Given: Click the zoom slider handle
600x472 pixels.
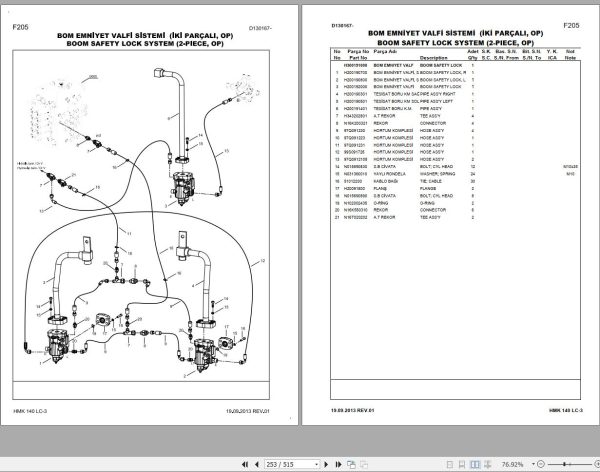Looking at the screenshot, I should point(565,464).
